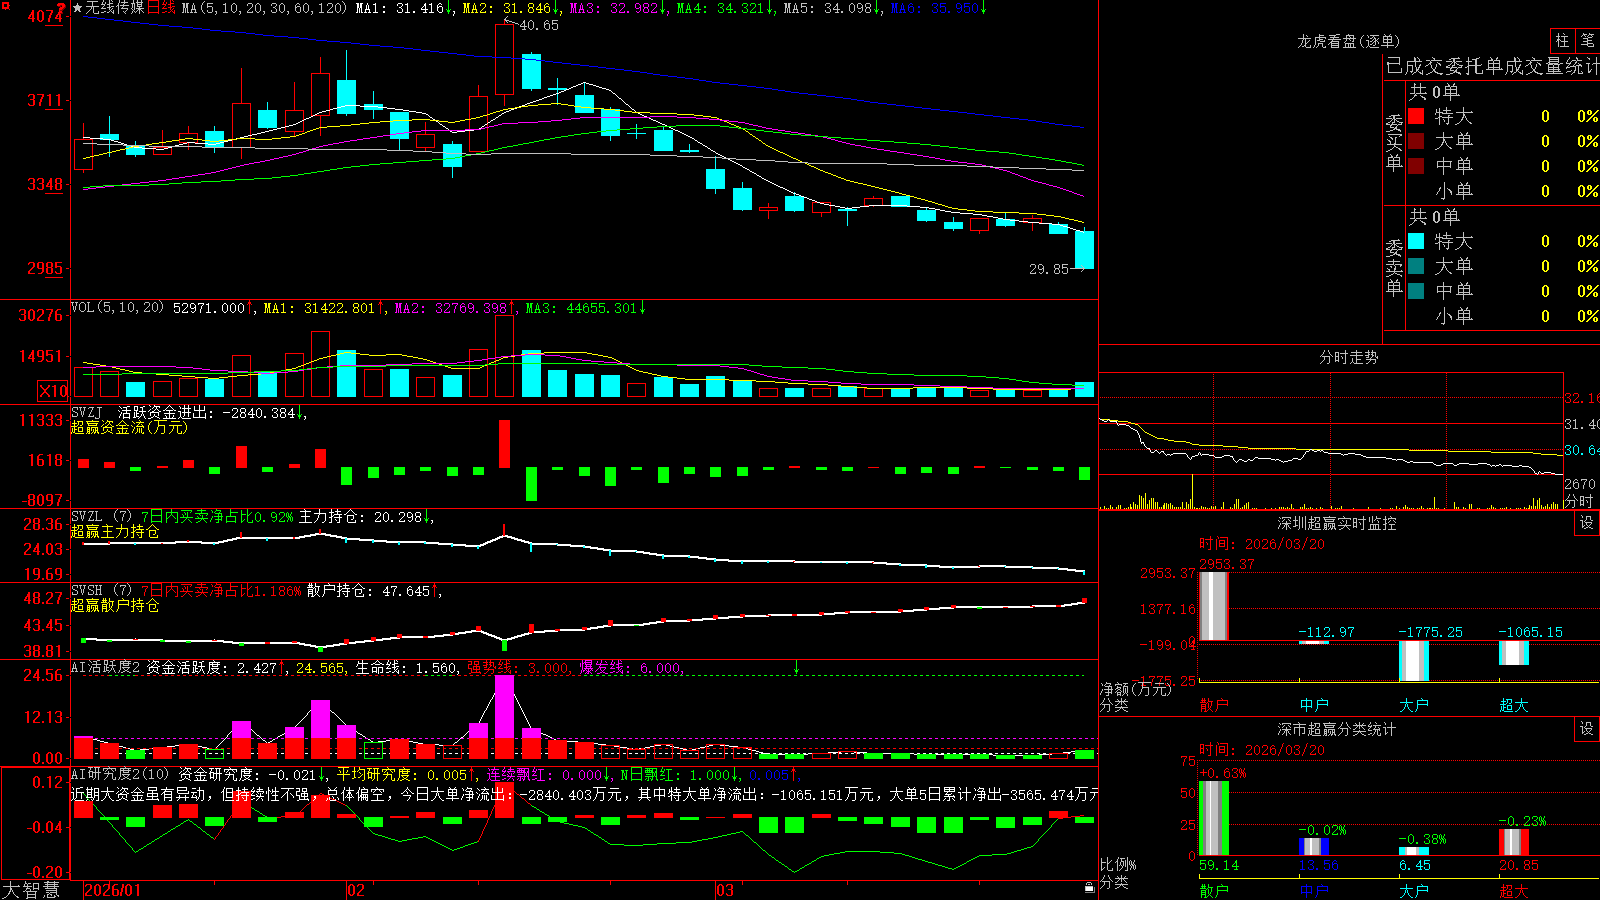Screen dimensions: 1600x900
Task: Click the star marker beside 无线传媒
Action: (77, 8)
